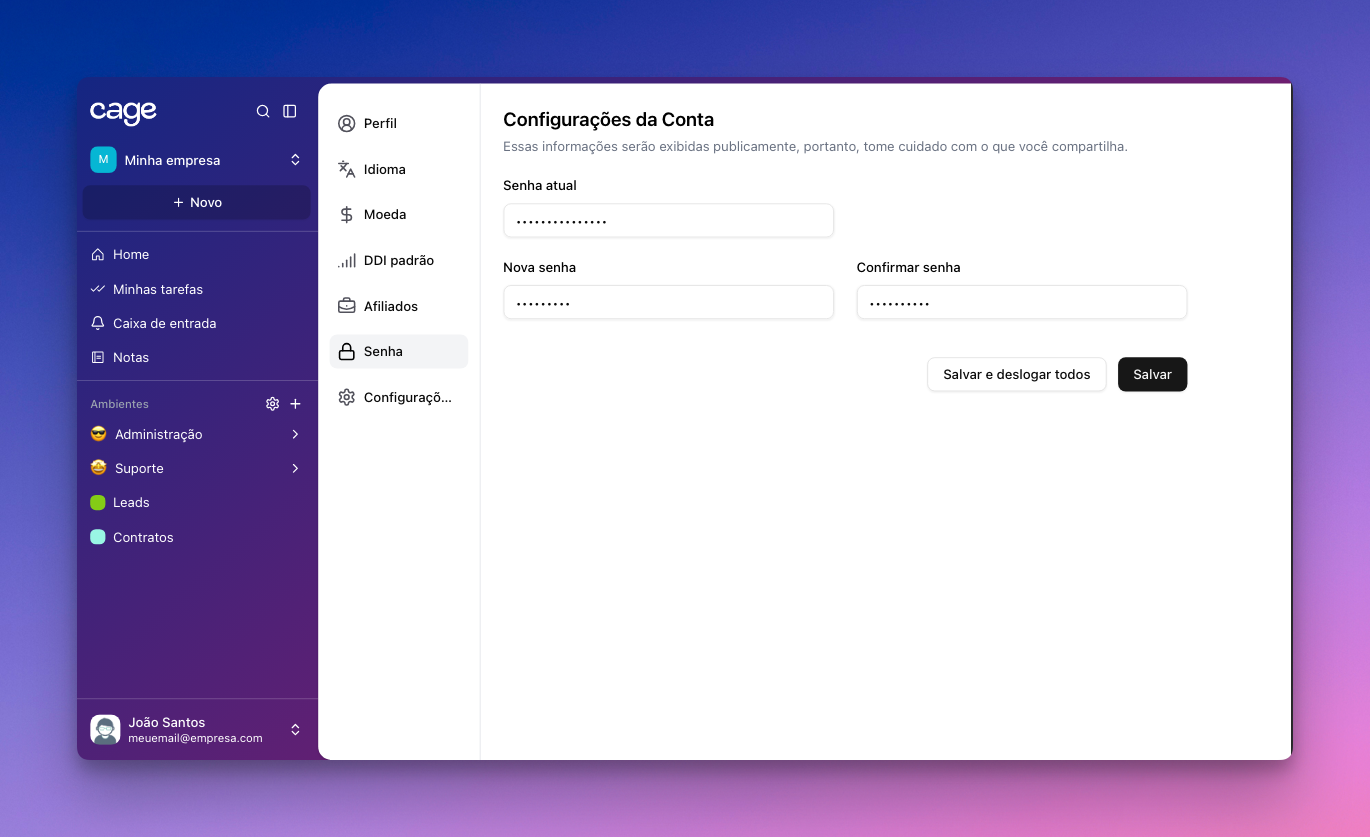Toggle the sidebar panel collapse icon
Screen dimensions: 1370x837
click(x=290, y=111)
